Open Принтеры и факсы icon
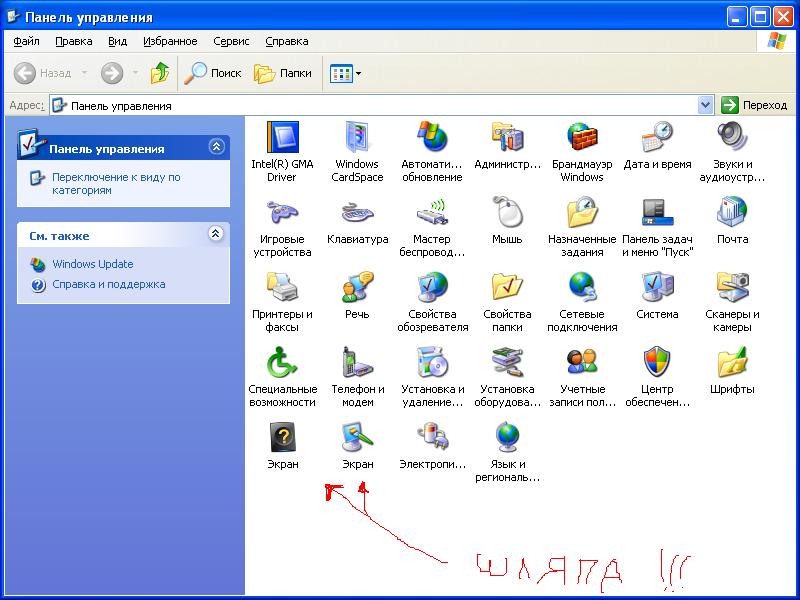Viewport: 800px width, 600px height. tap(282, 288)
